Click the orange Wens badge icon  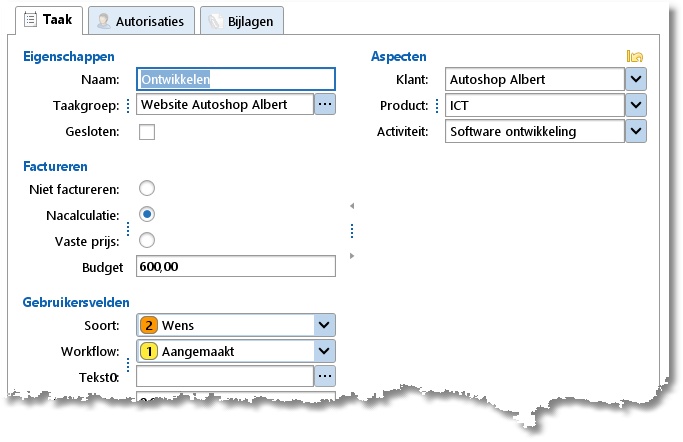click(149, 325)
